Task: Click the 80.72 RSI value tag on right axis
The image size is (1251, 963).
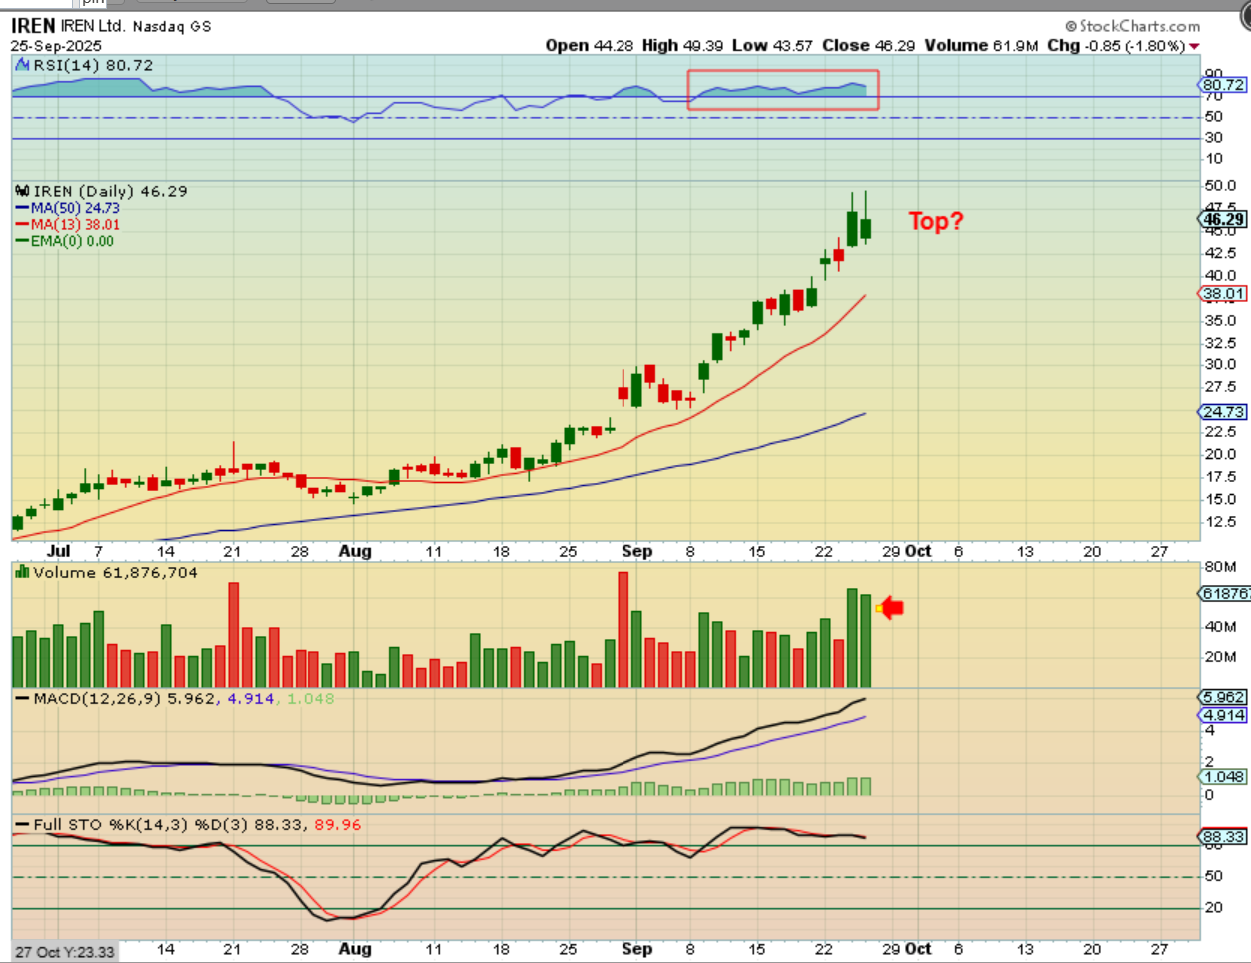Action: [1224, 85]
